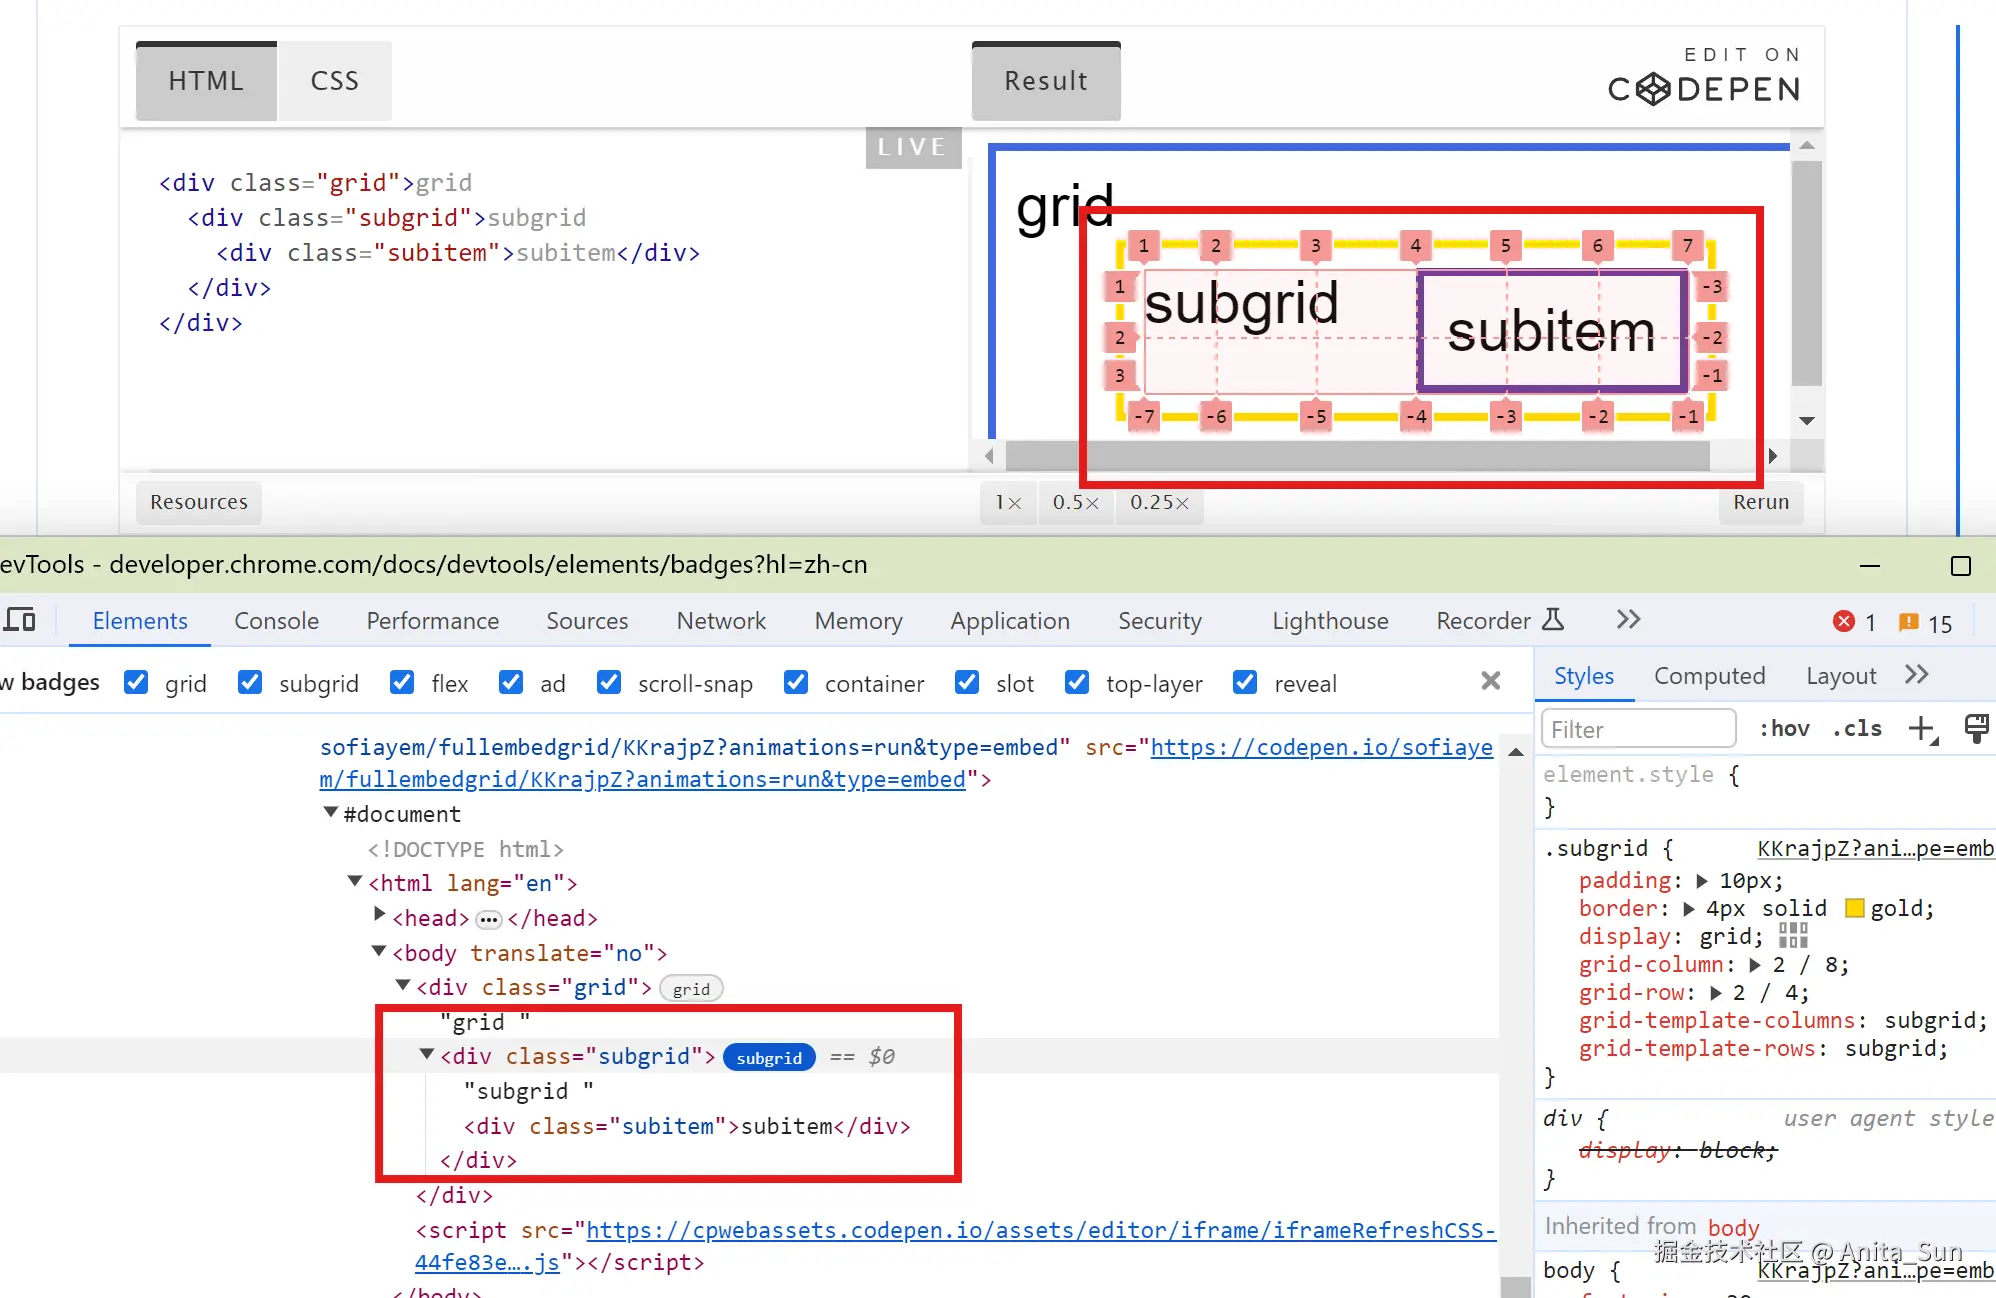Show more DevTools tabs via double chevron

click(1628, 620)
